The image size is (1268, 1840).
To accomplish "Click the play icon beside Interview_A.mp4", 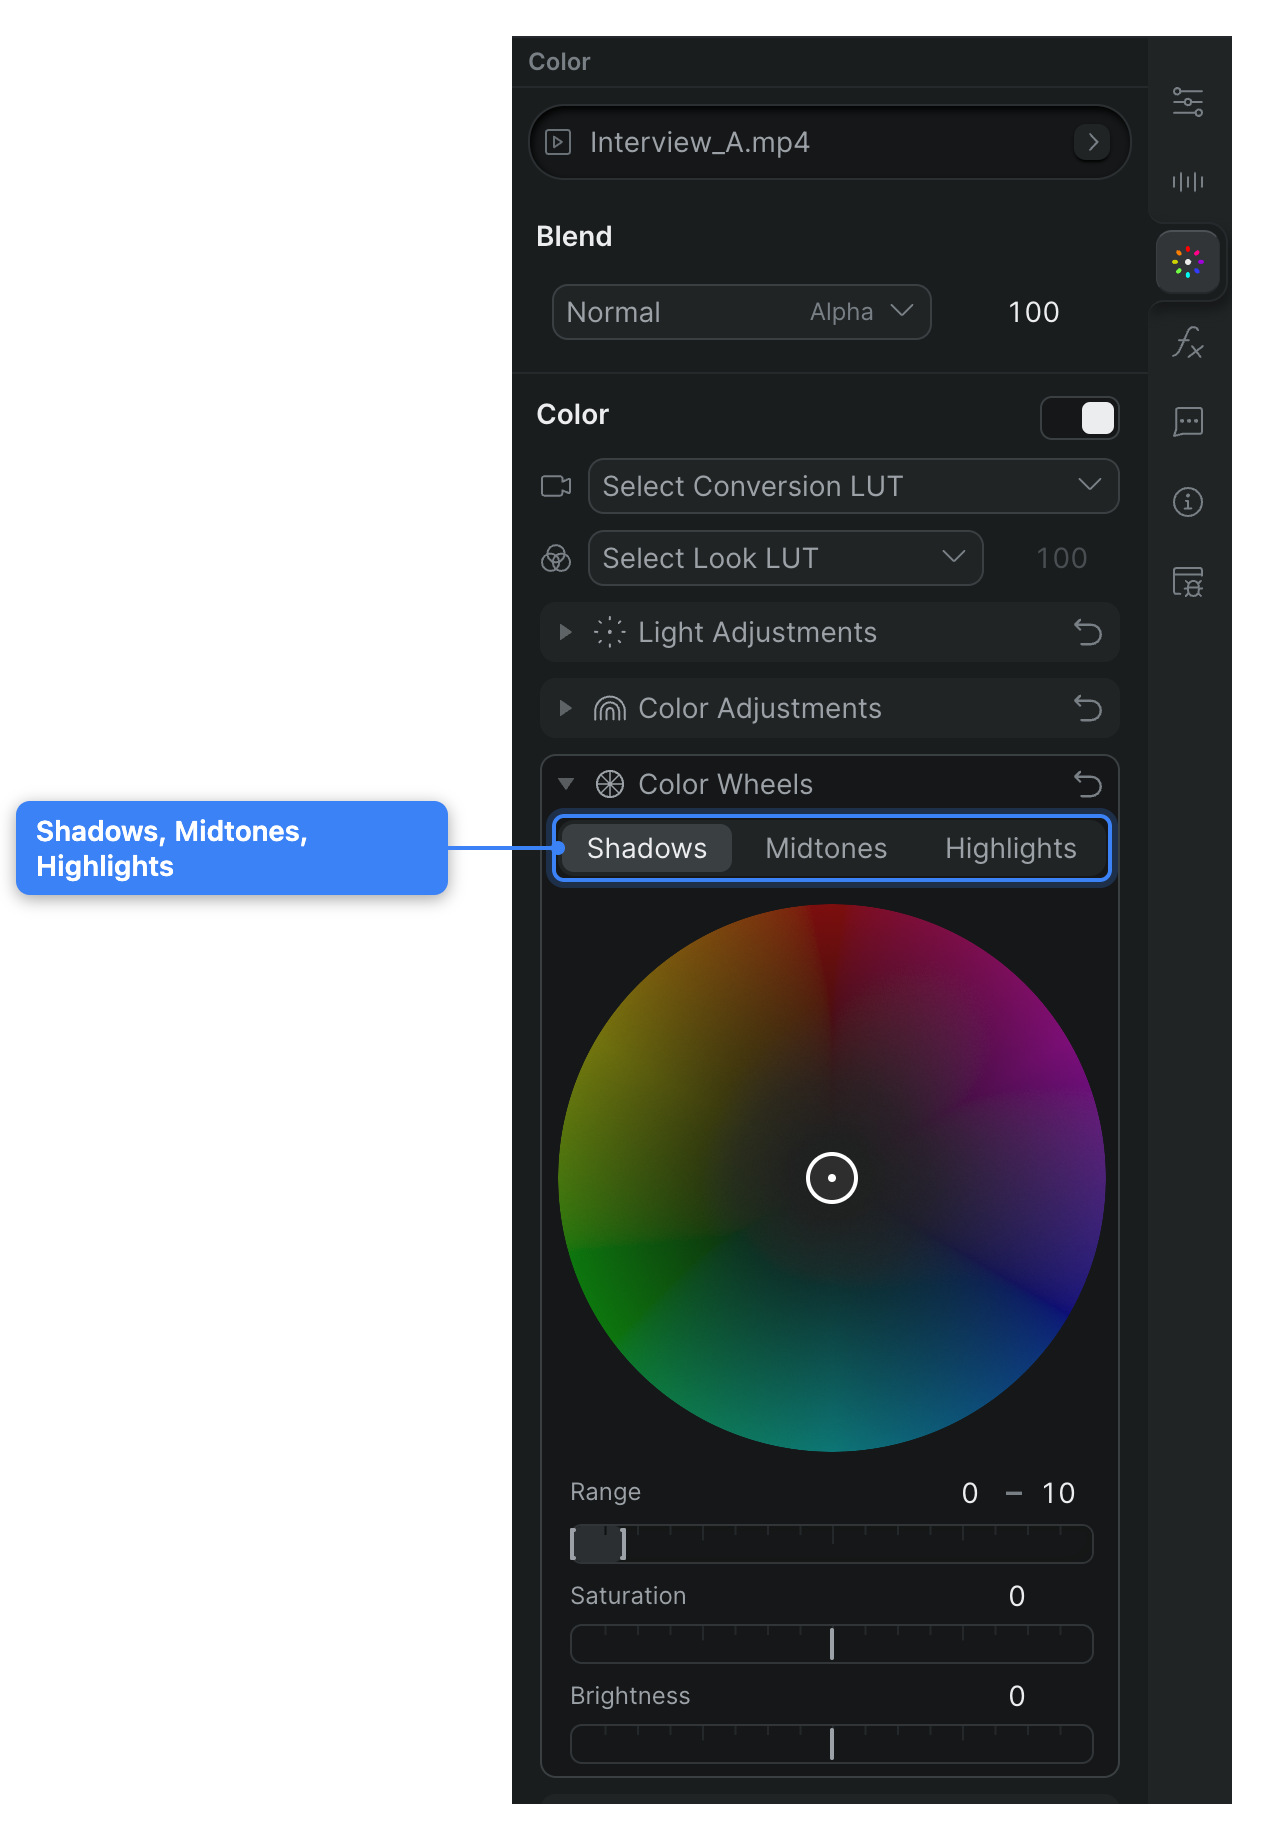I will 558,142.
